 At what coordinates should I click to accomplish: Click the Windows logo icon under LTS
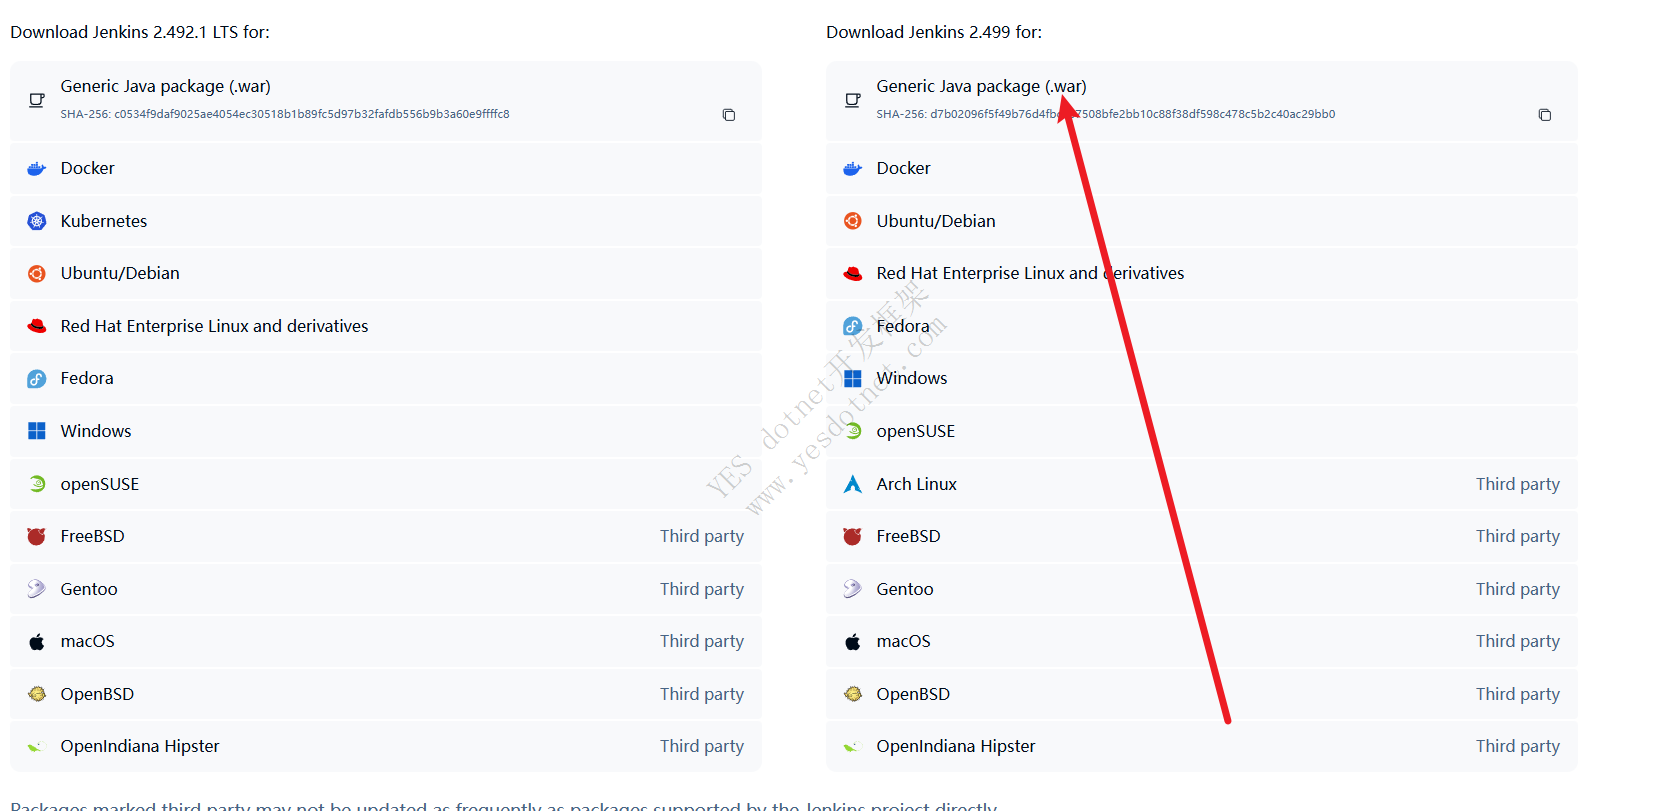click(37, 431)
